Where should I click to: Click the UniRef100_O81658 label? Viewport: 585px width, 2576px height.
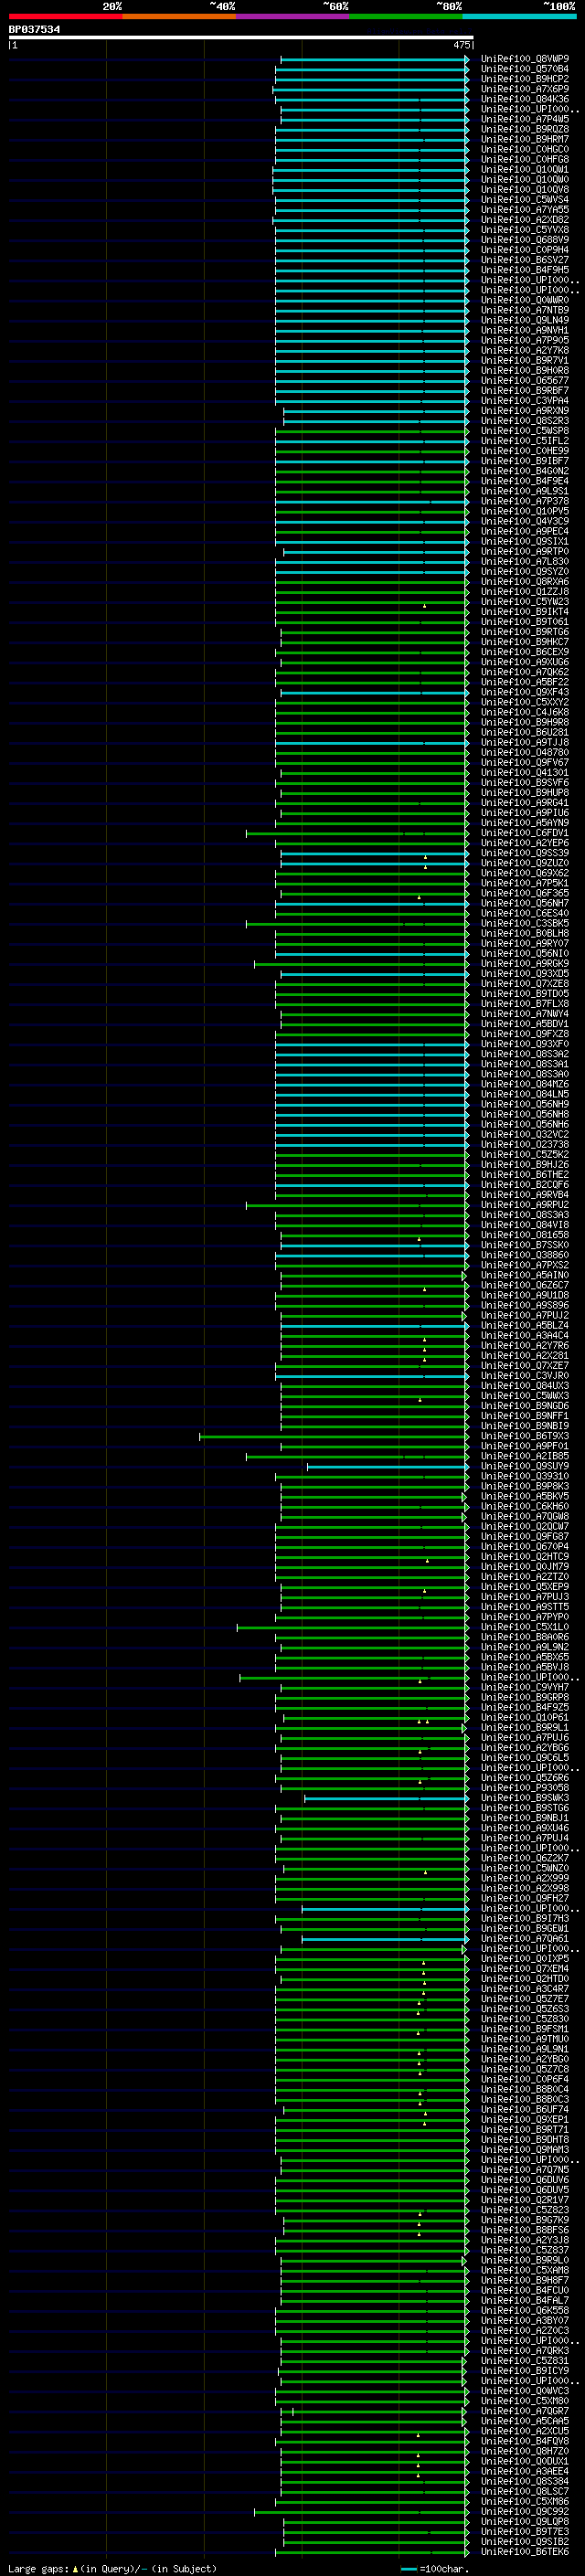524,1235
